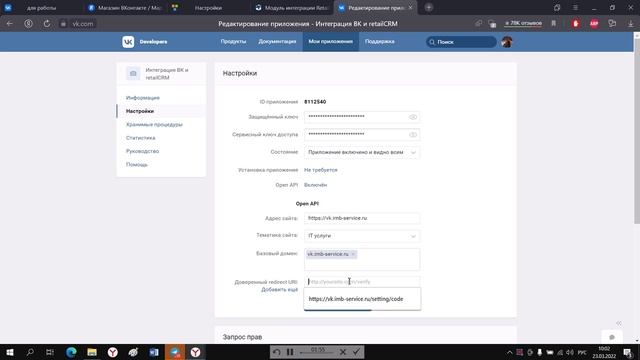
Task: Open the chat bubble icon near the page's lower corner
Action: point(611,337)
